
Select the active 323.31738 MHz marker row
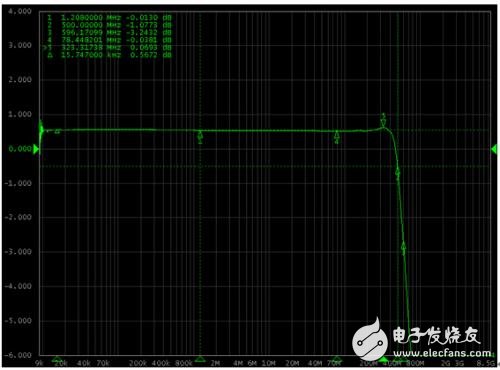click(108, 48)
